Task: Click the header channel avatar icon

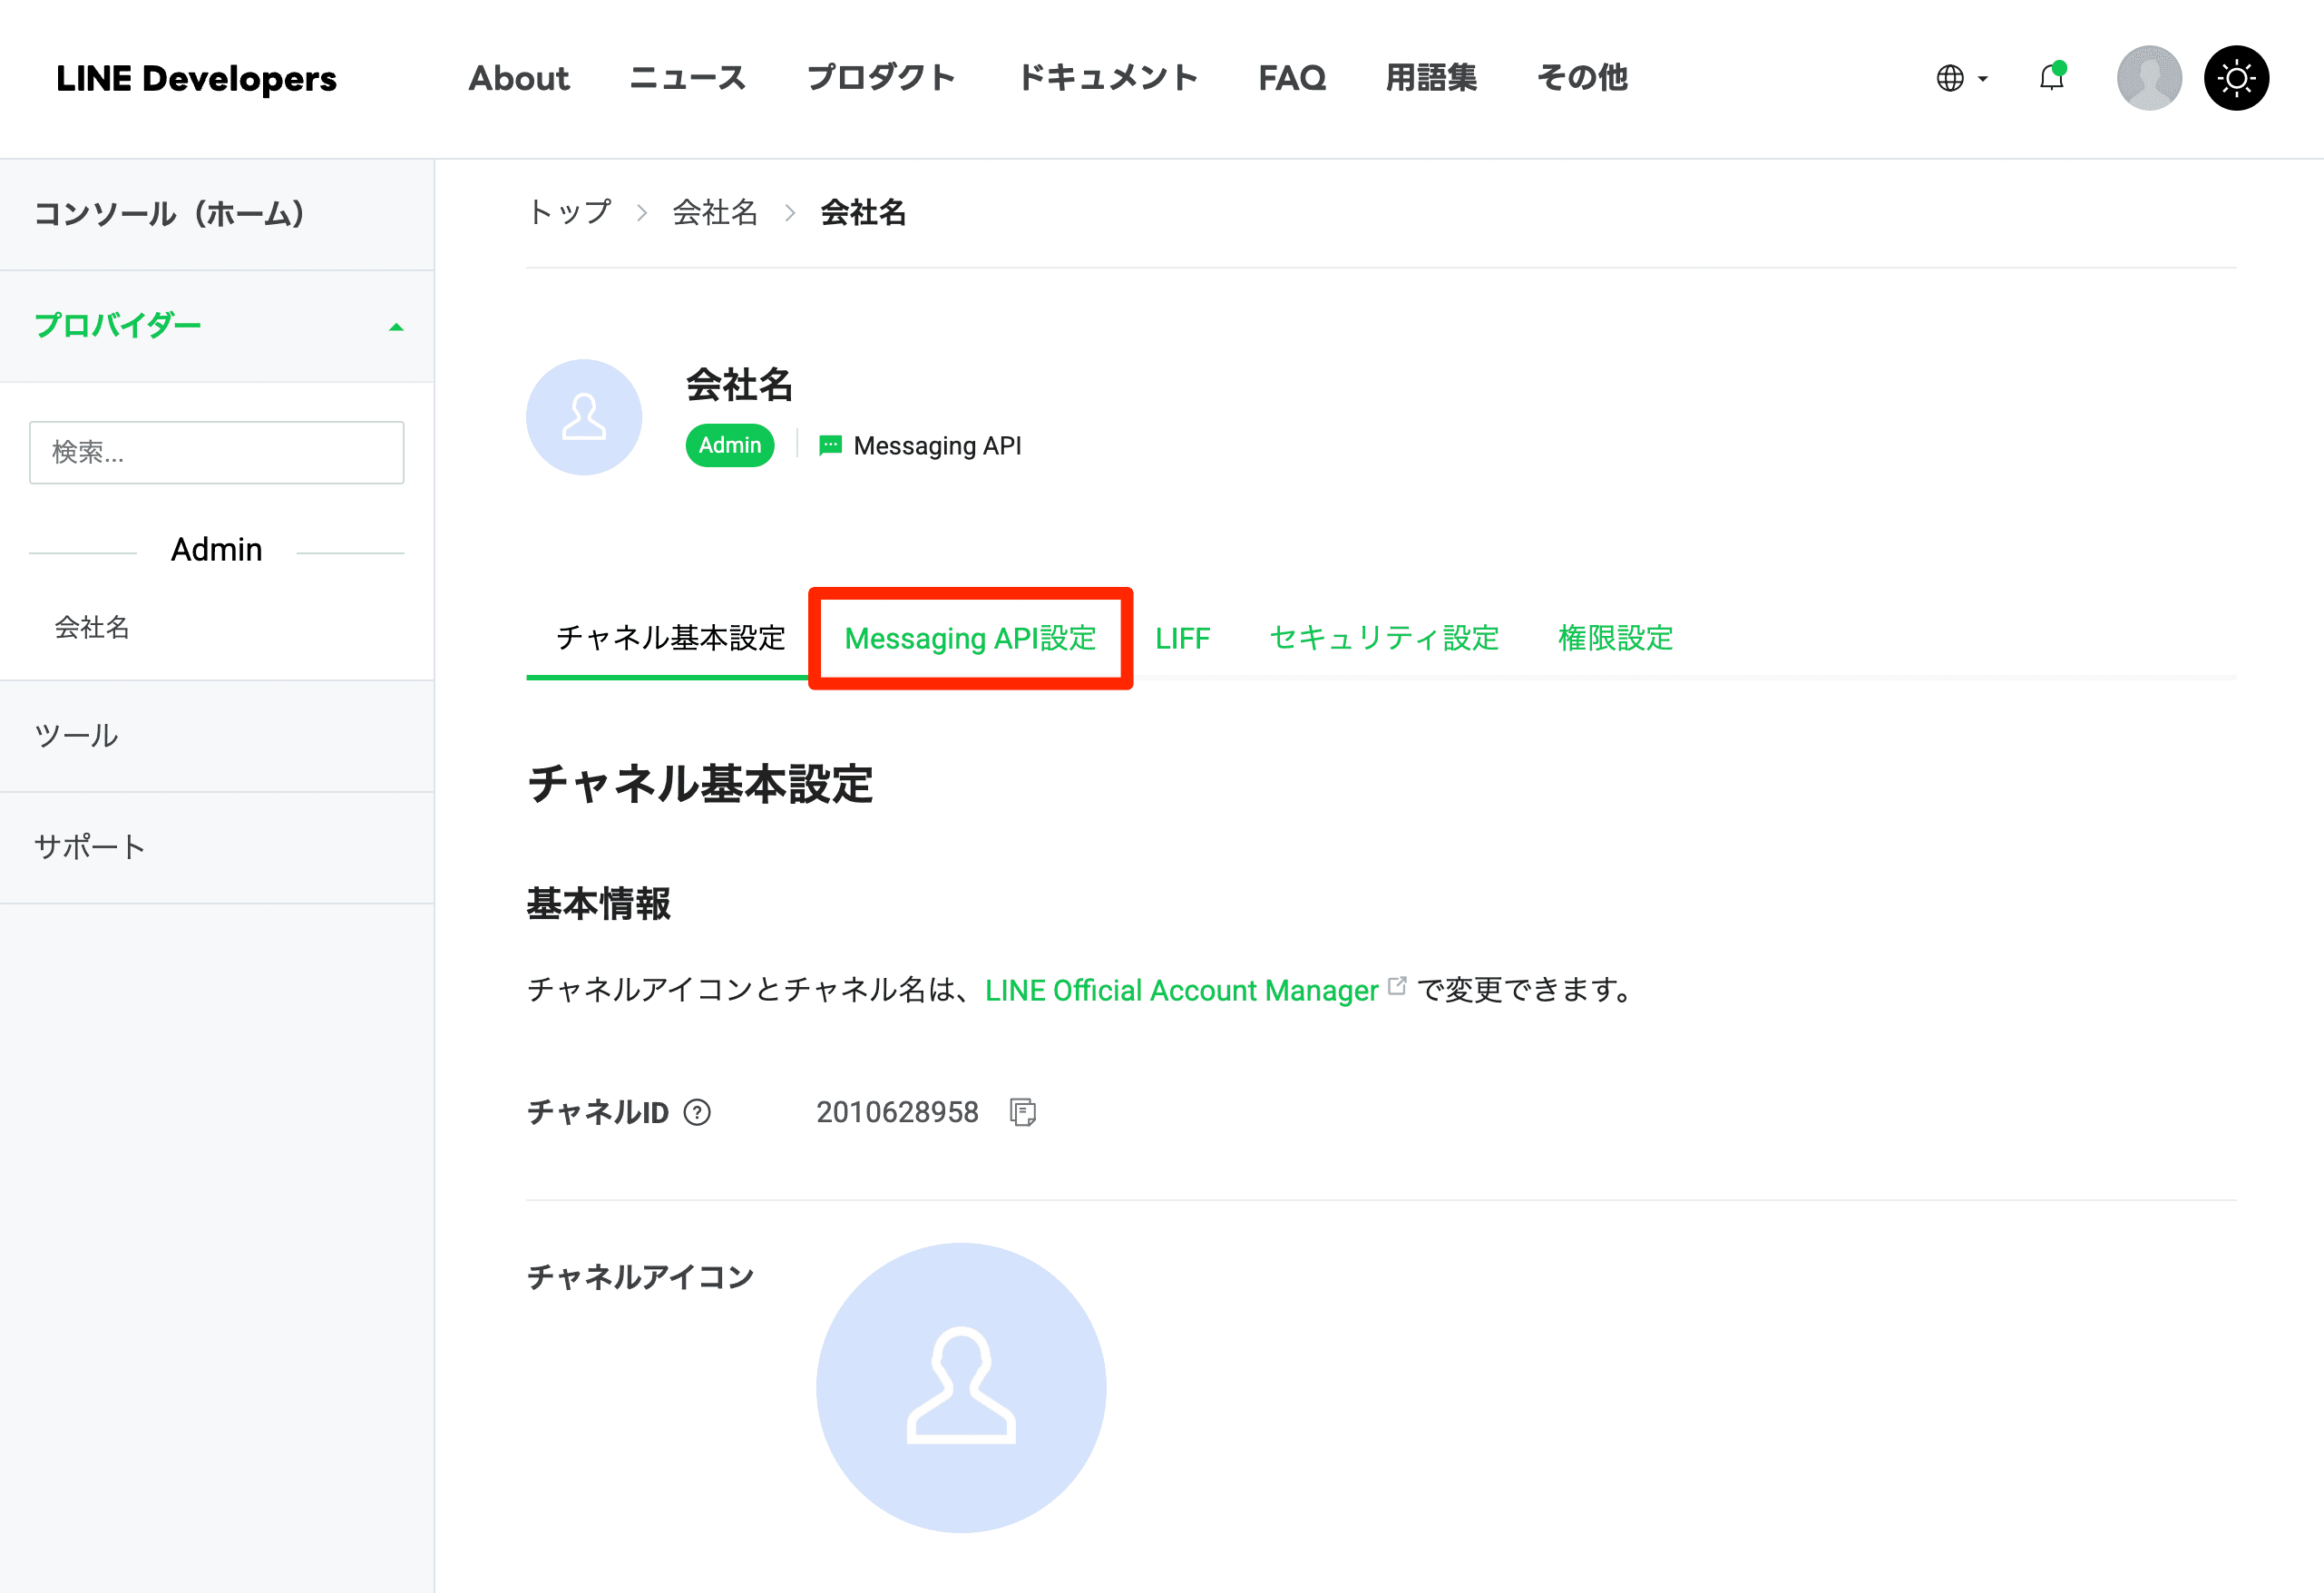Action: [584, 417]
